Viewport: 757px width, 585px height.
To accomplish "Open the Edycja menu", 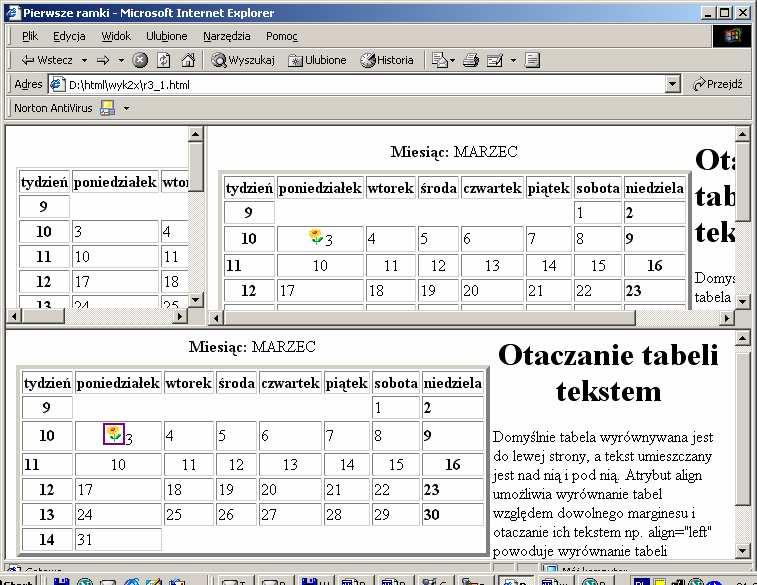I will click(69, 36).
